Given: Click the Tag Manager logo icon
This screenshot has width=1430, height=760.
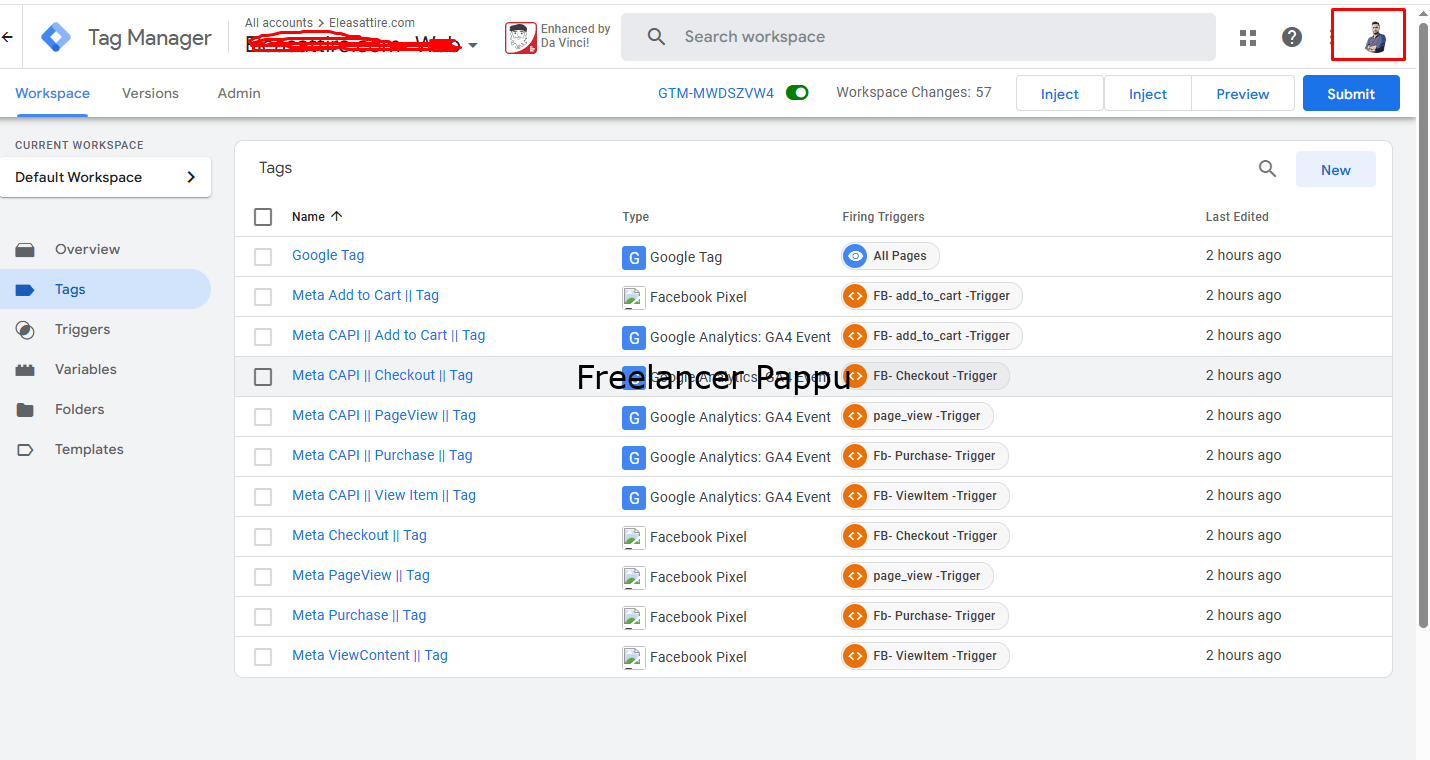Looking at the screenshot, I should click(56, 38).
